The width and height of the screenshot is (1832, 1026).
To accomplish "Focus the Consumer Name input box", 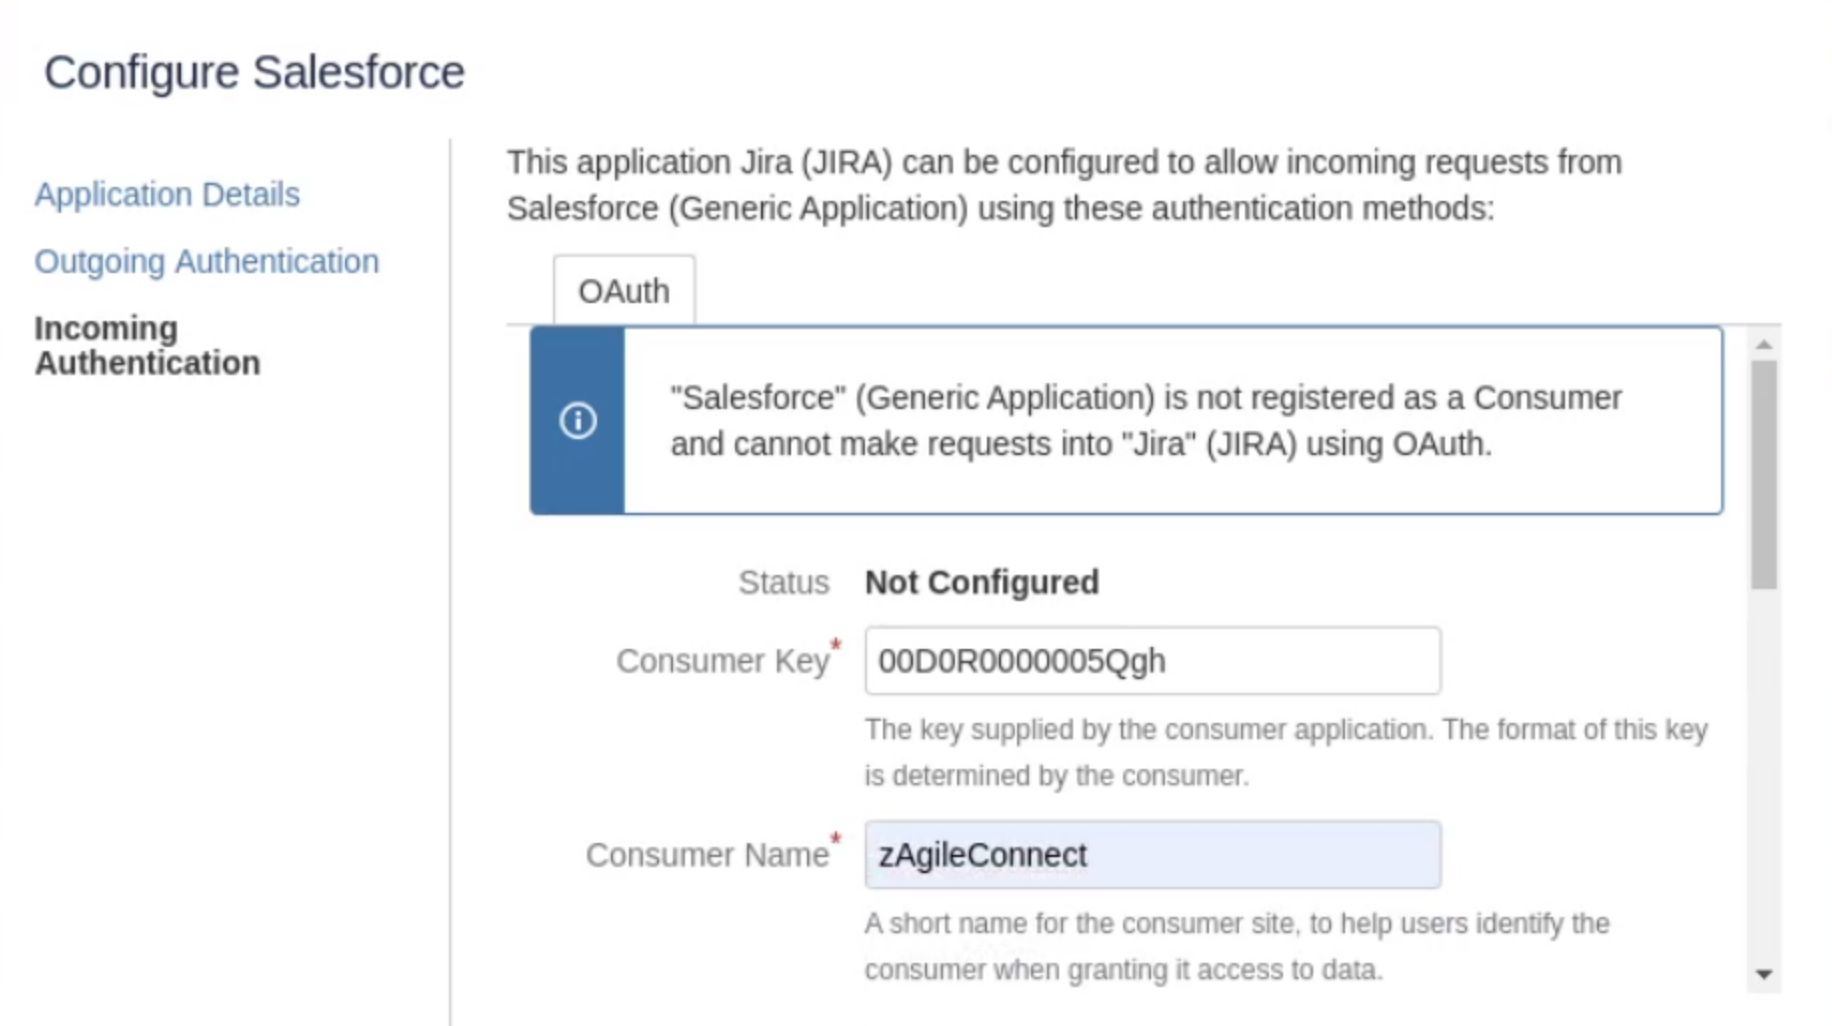I will click(1152, 855).
